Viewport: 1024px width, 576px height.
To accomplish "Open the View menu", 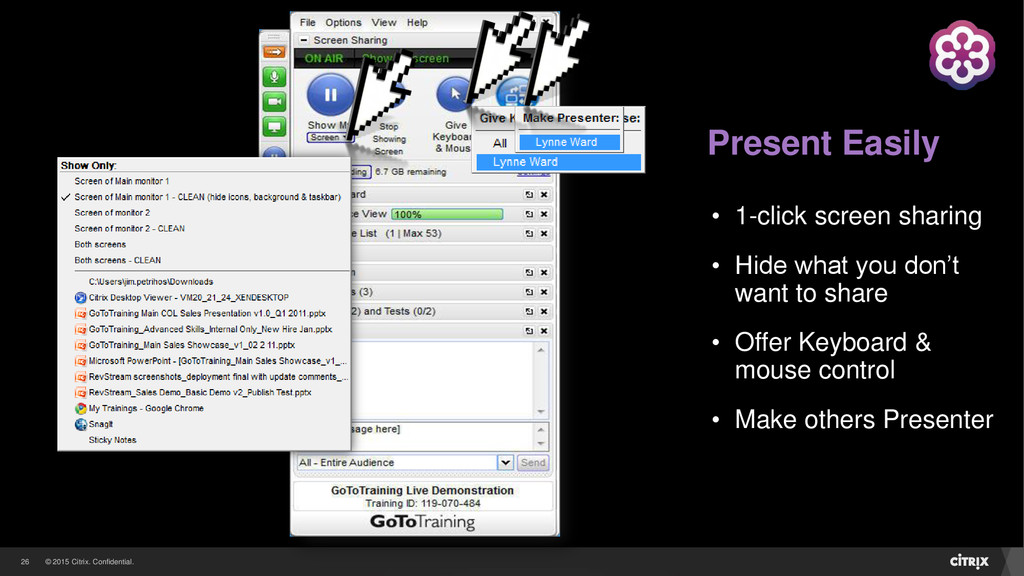I will 384,22.
